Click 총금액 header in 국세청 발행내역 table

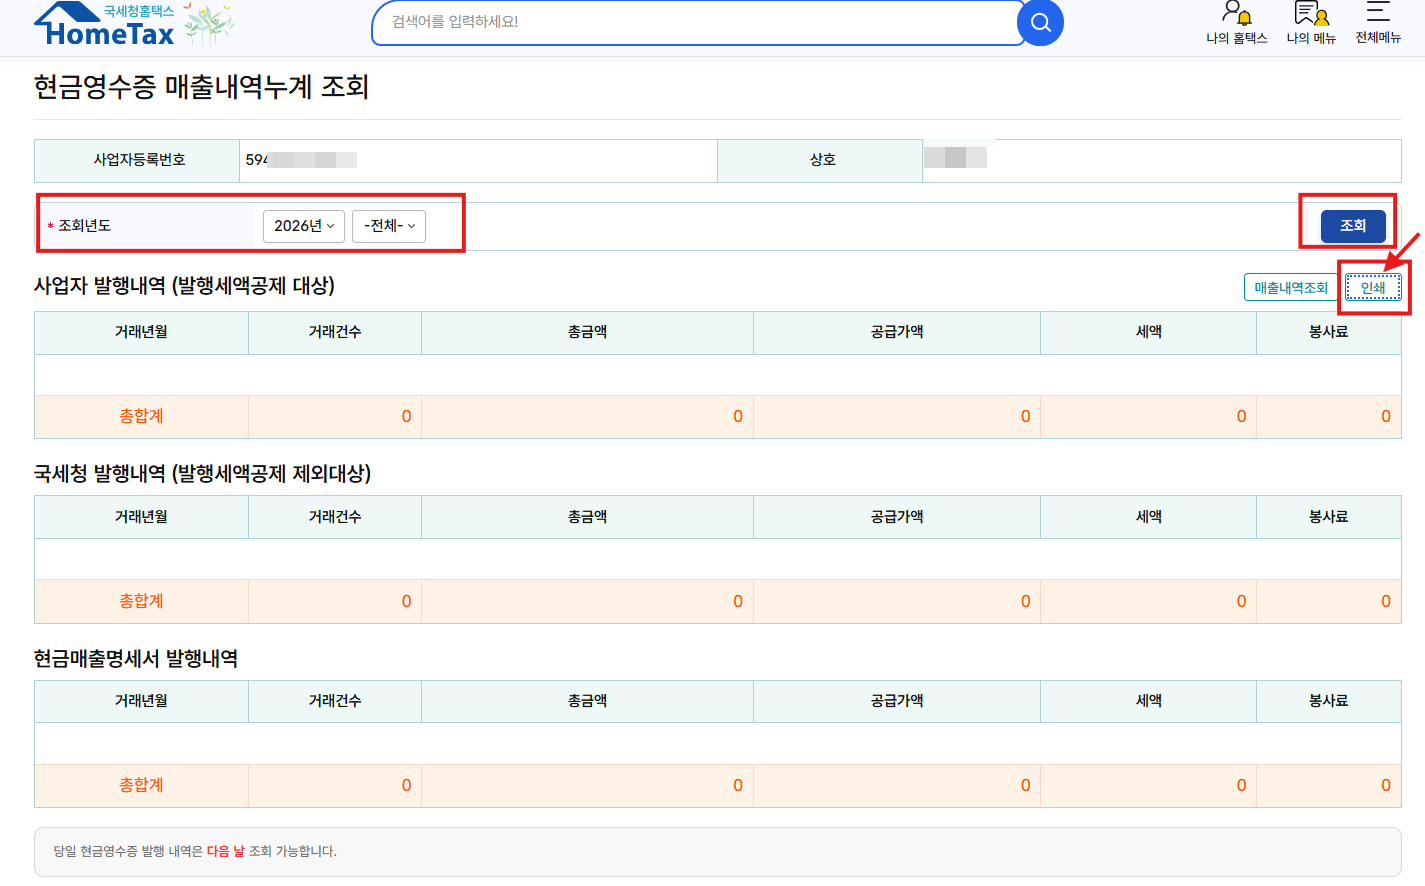(587, 517)
